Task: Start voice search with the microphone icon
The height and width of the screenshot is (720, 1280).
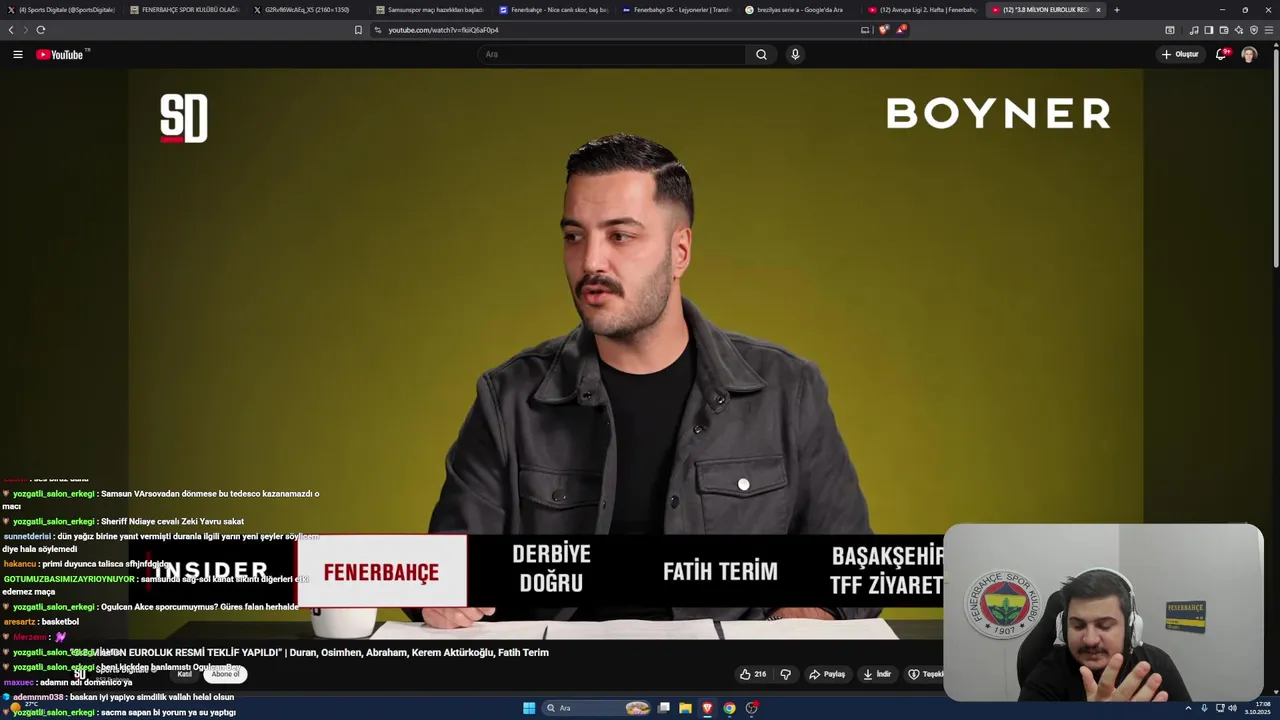Action: [795, 54]
